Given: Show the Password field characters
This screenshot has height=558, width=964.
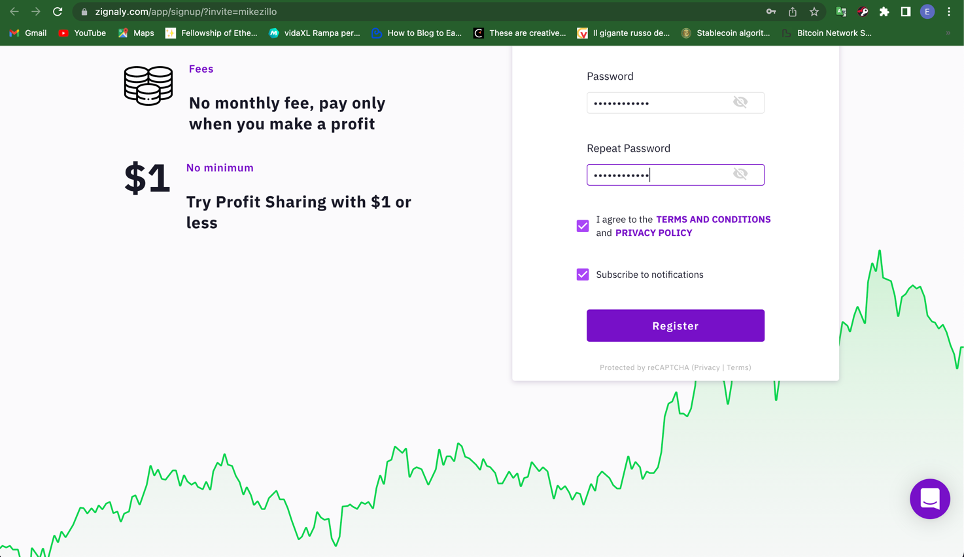Looking at the screenshot, I should 740,103.
